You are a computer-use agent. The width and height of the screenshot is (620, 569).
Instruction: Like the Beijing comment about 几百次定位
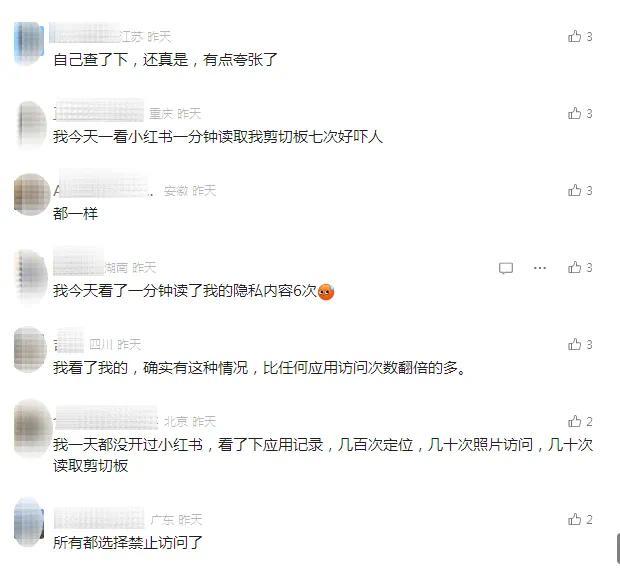[575, 422]
